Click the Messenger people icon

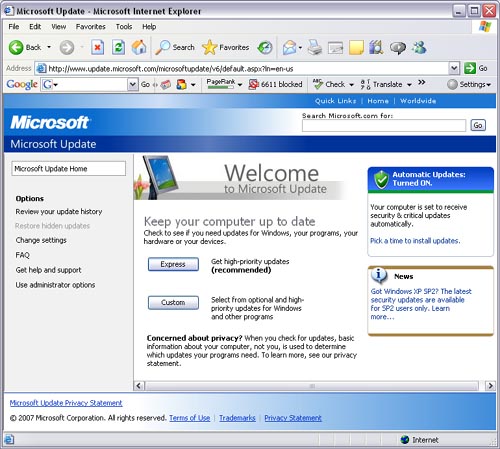click(419, 48)
